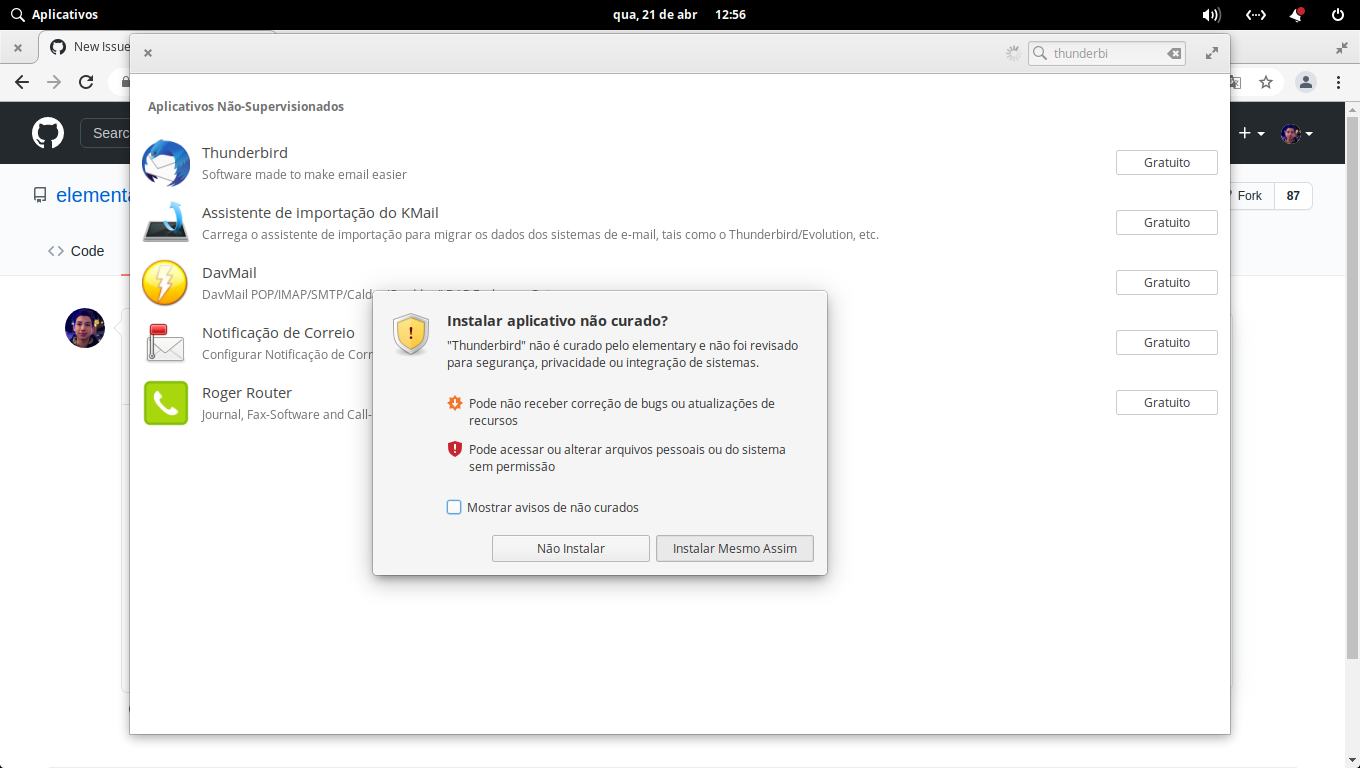Open the elementary repository link on GitHub
The image size is (1360, 768).
click(x=93, y=195)
